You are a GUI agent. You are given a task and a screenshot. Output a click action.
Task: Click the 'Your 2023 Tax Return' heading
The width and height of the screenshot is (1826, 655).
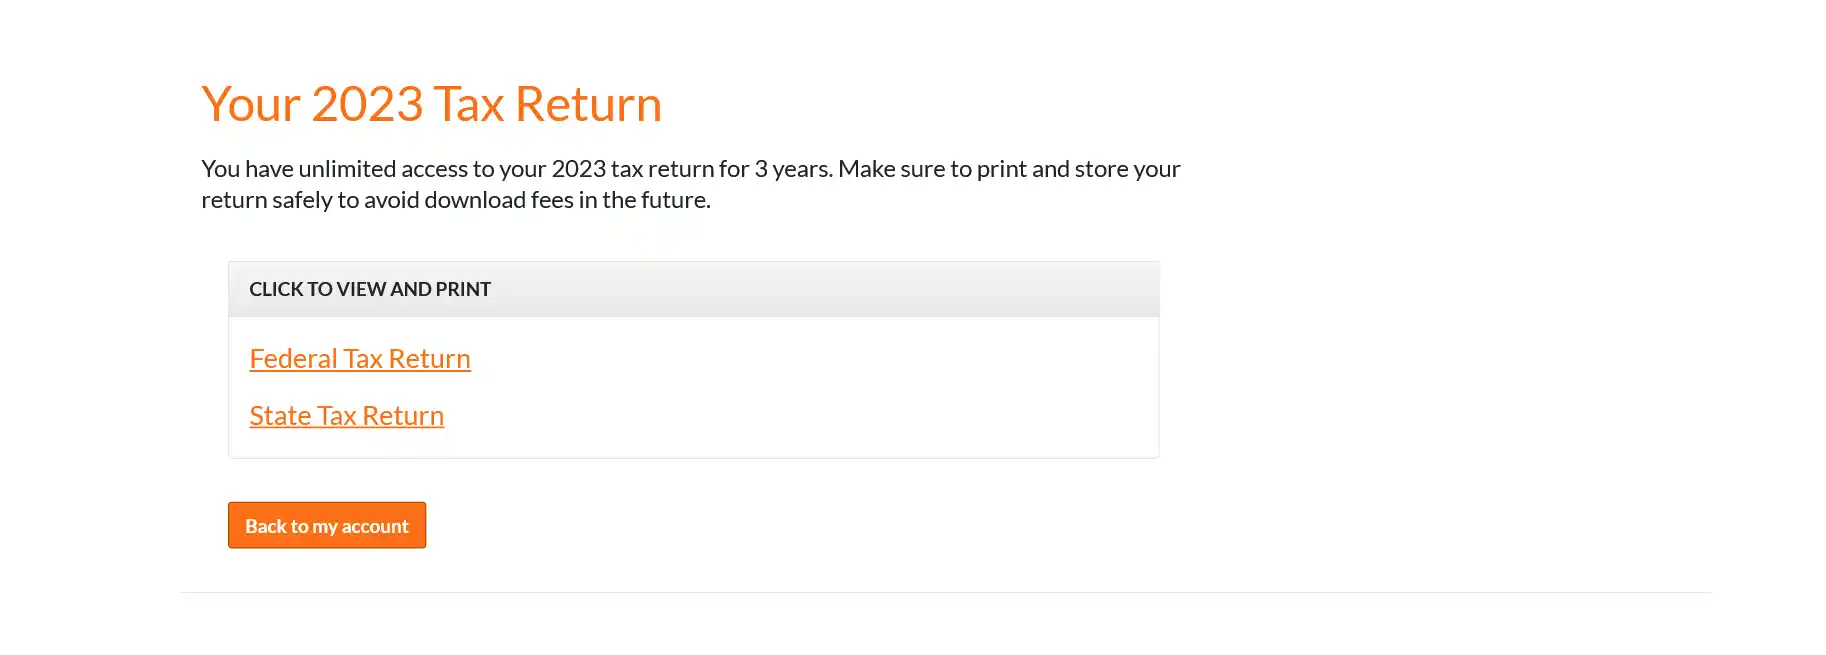[x=431, y=104]
